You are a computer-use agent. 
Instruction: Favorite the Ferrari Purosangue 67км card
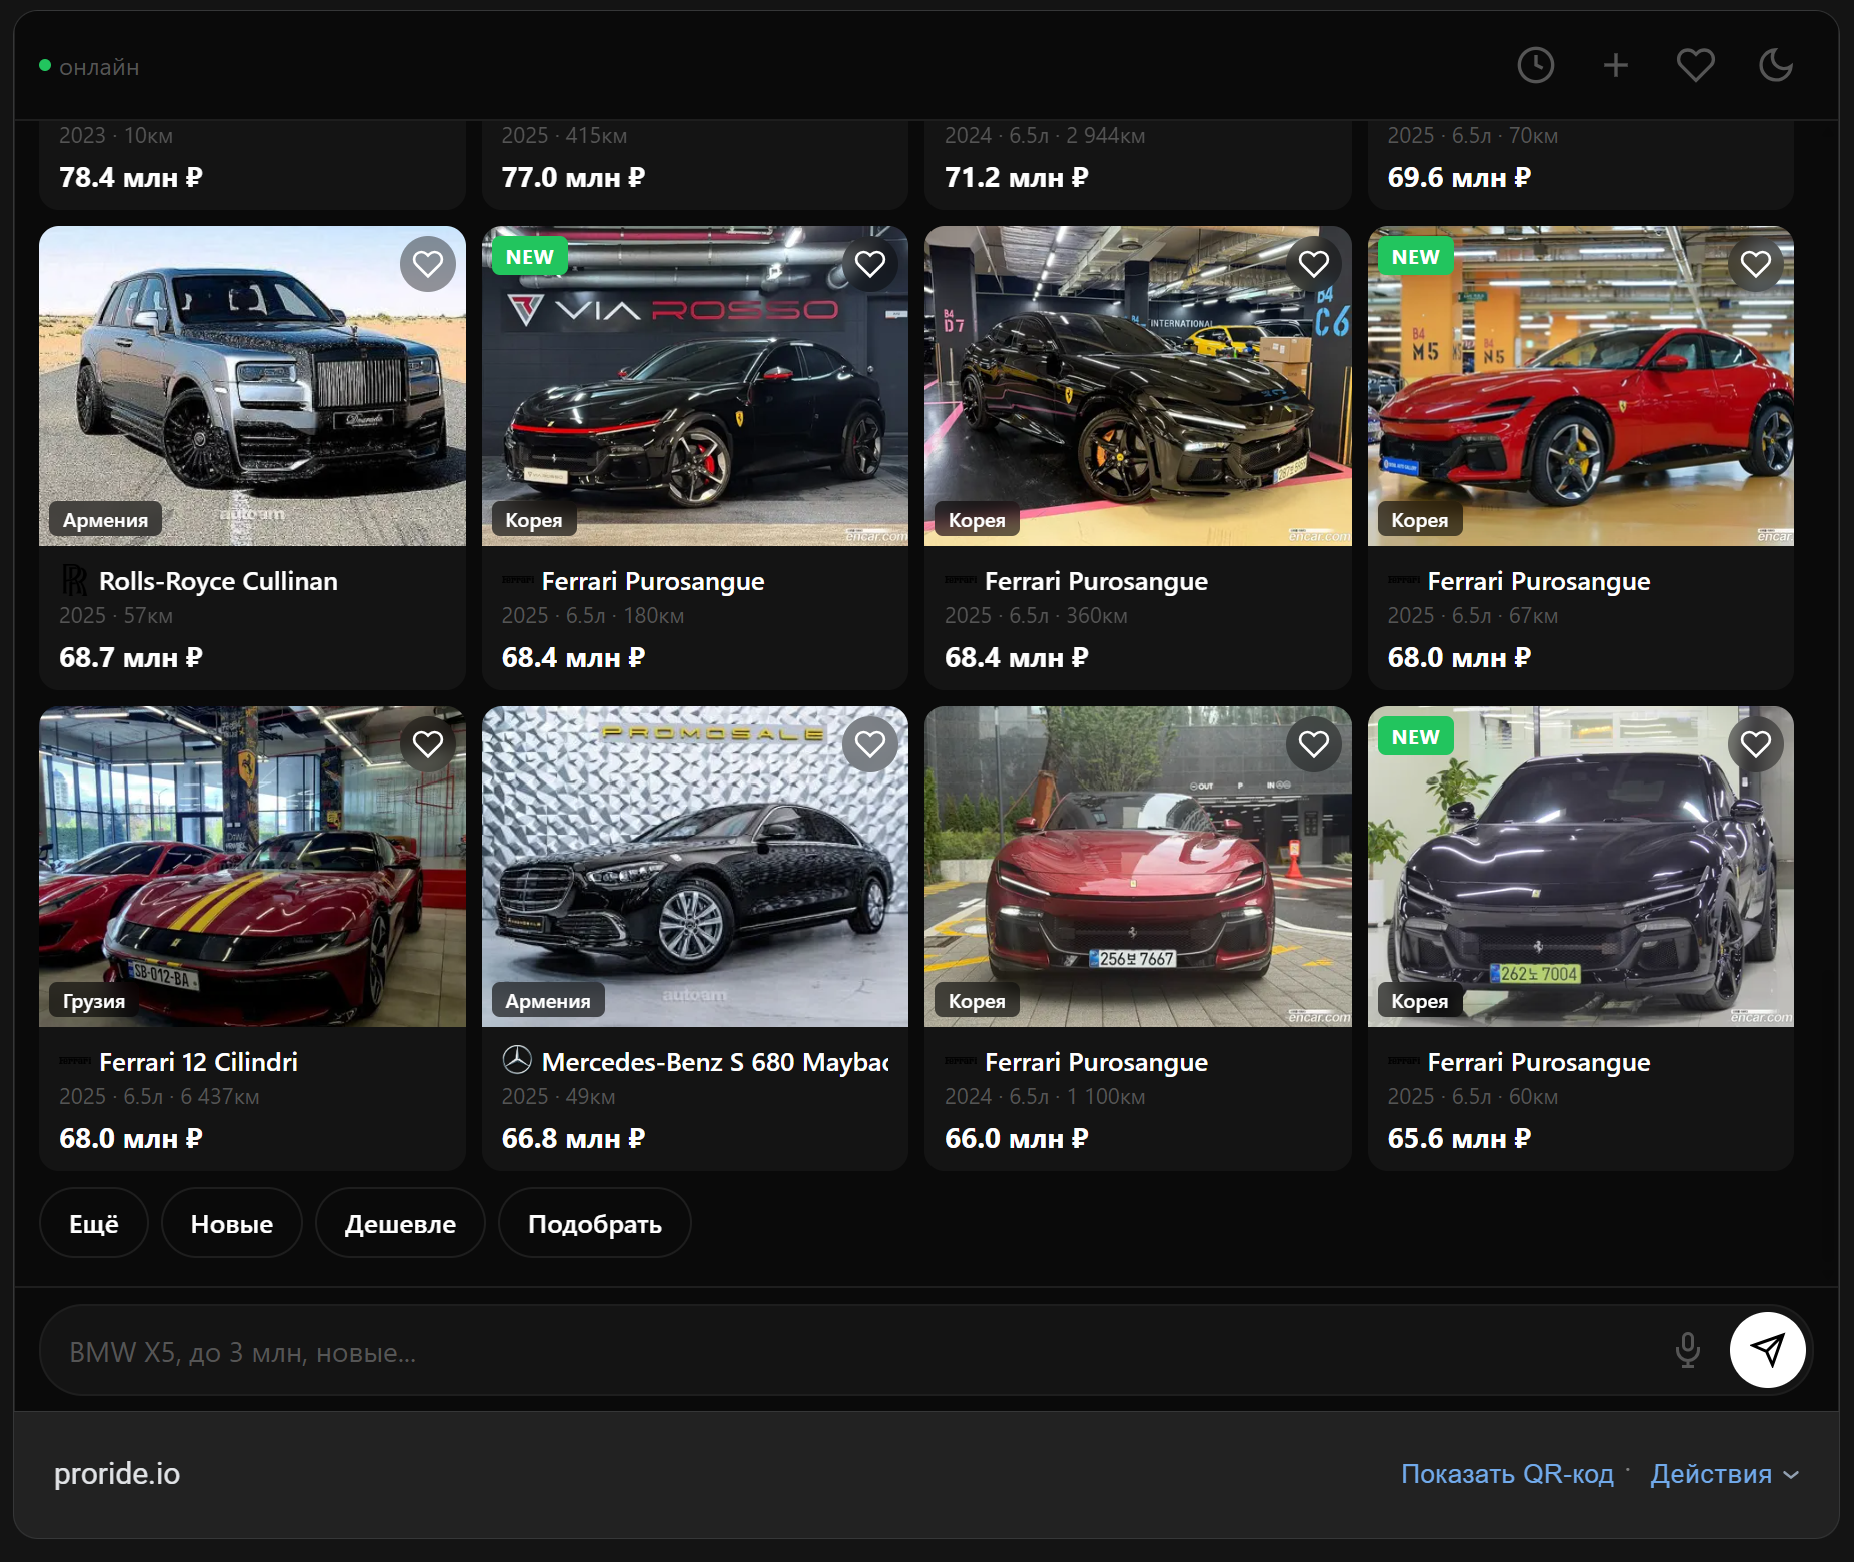tap(1755, 264)
